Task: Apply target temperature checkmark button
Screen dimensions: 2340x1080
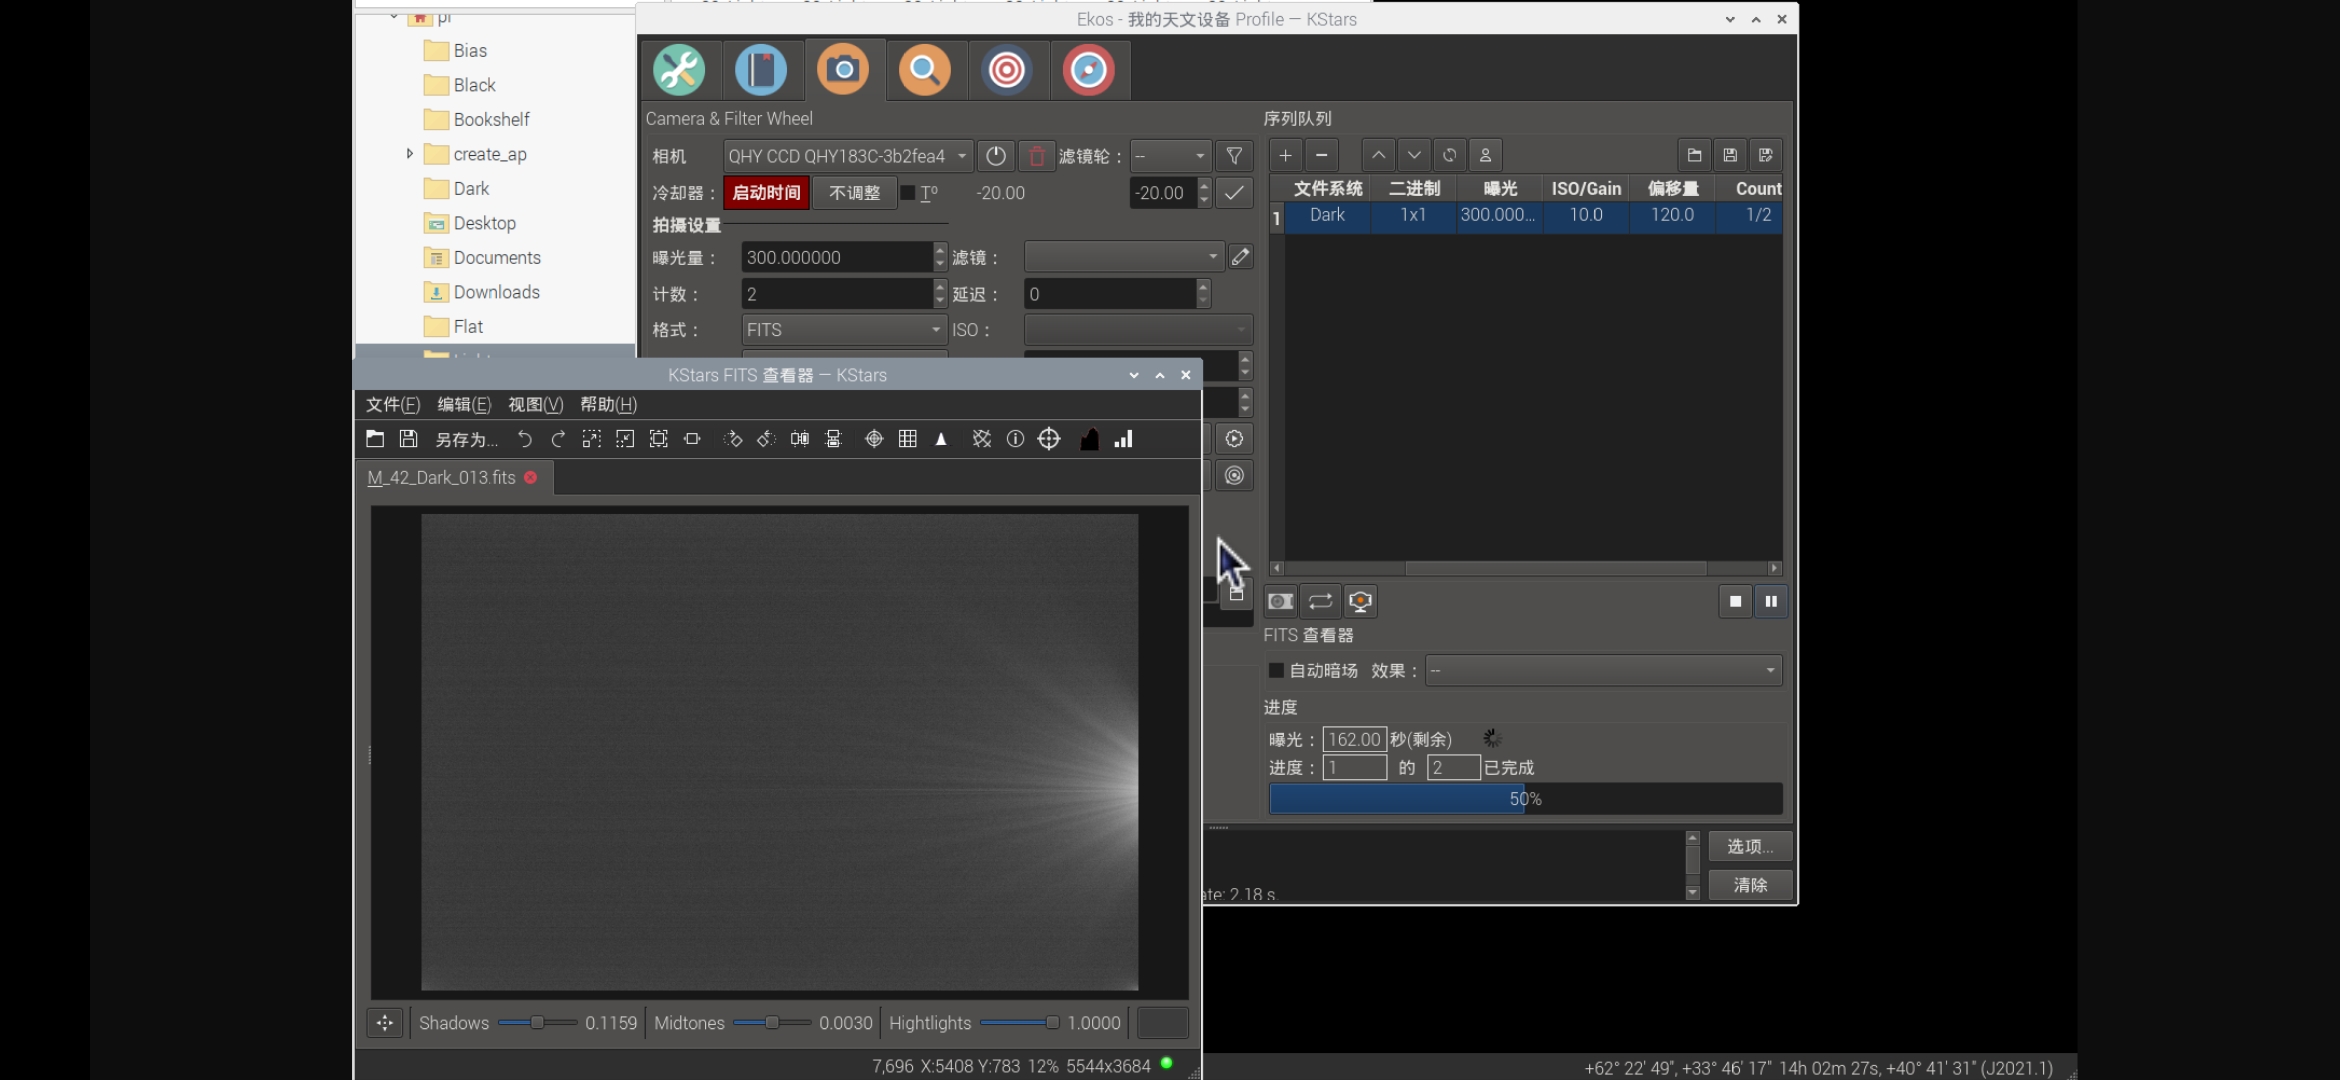Action: click(x=1234, y=193)
